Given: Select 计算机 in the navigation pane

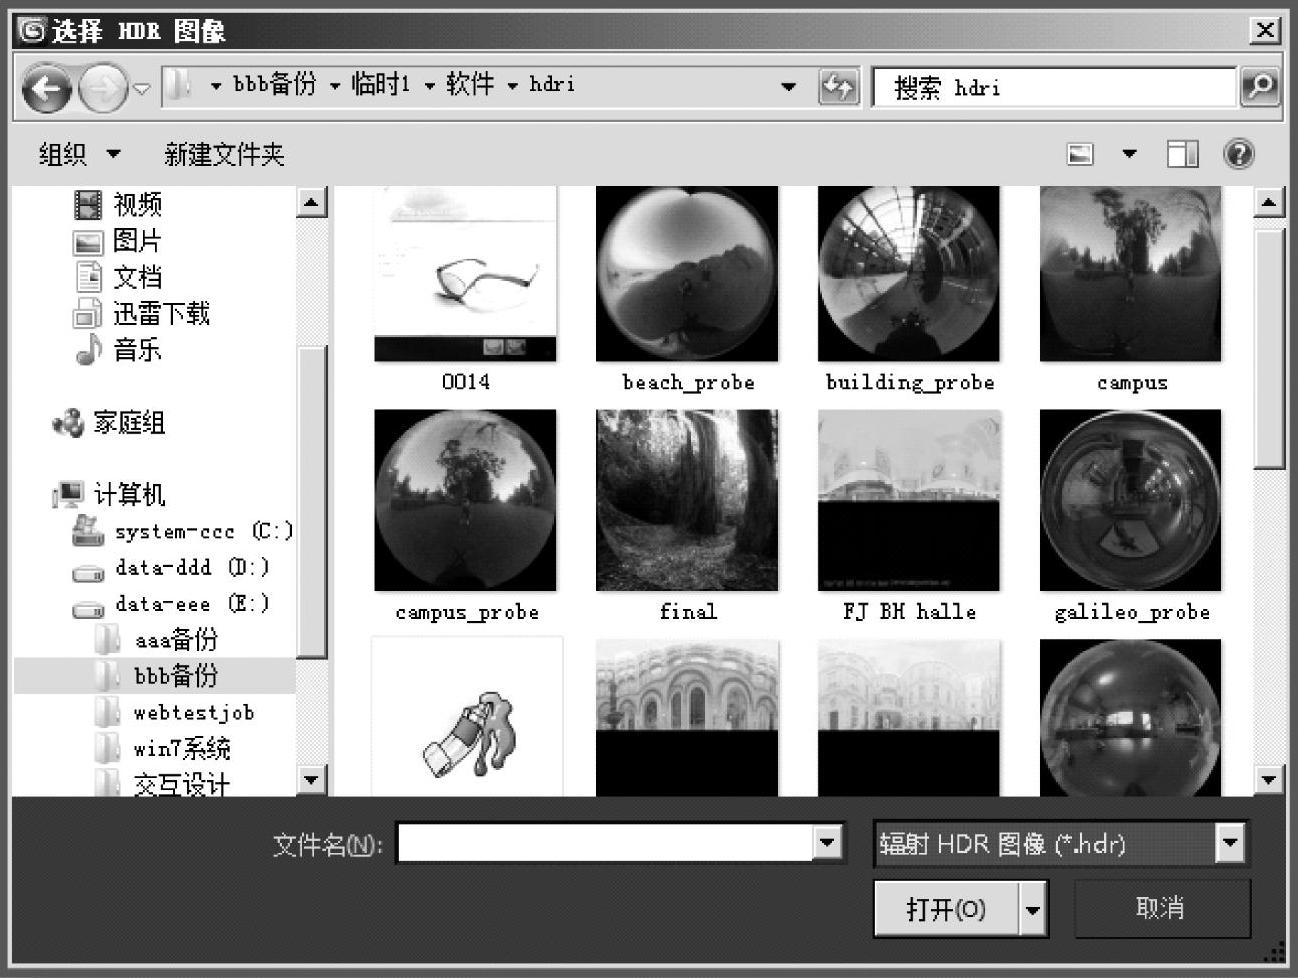Looking at the screenshot, I should 109,495.
